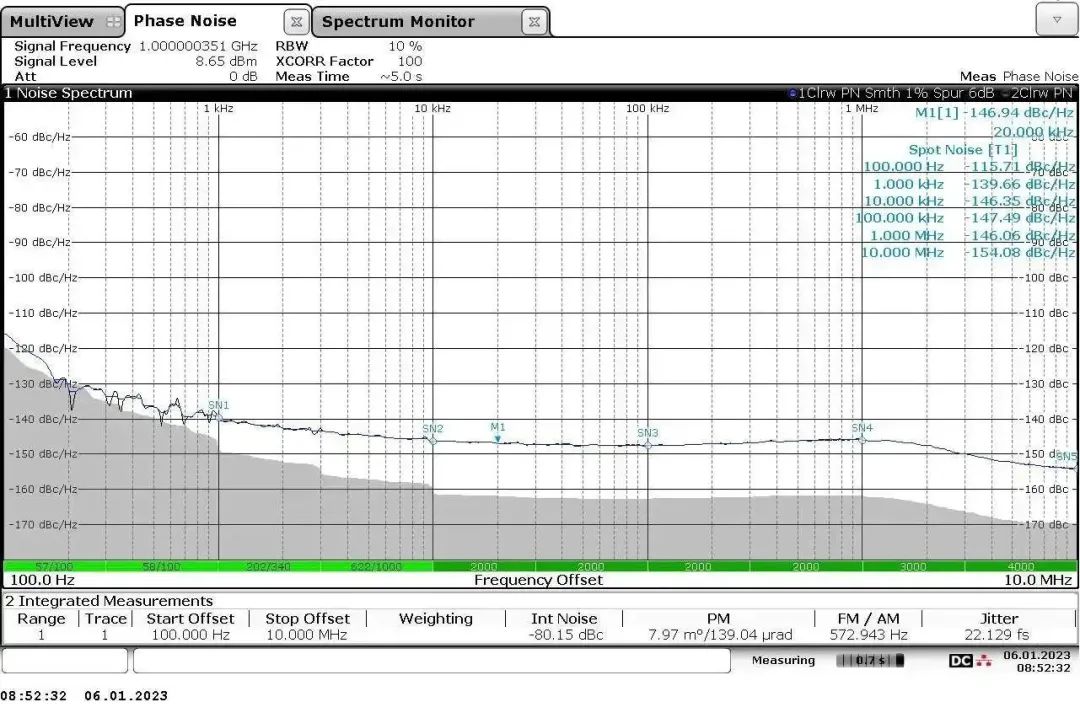Screen dimensions: 1080x718
Task: Click the 10.000 MHz spot noise row
Action: pyautogui.click(x=968, y=253)
